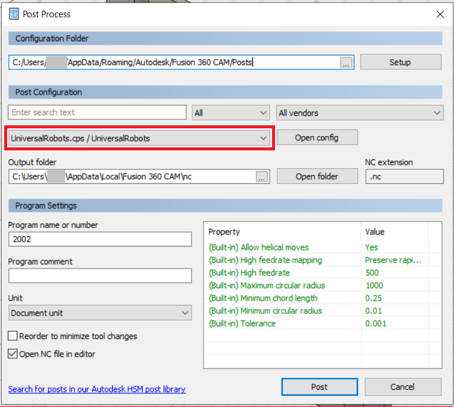The height and width of the screenshot is (407, 454).
Task: Click the Property column header
Action: point(282,232)
